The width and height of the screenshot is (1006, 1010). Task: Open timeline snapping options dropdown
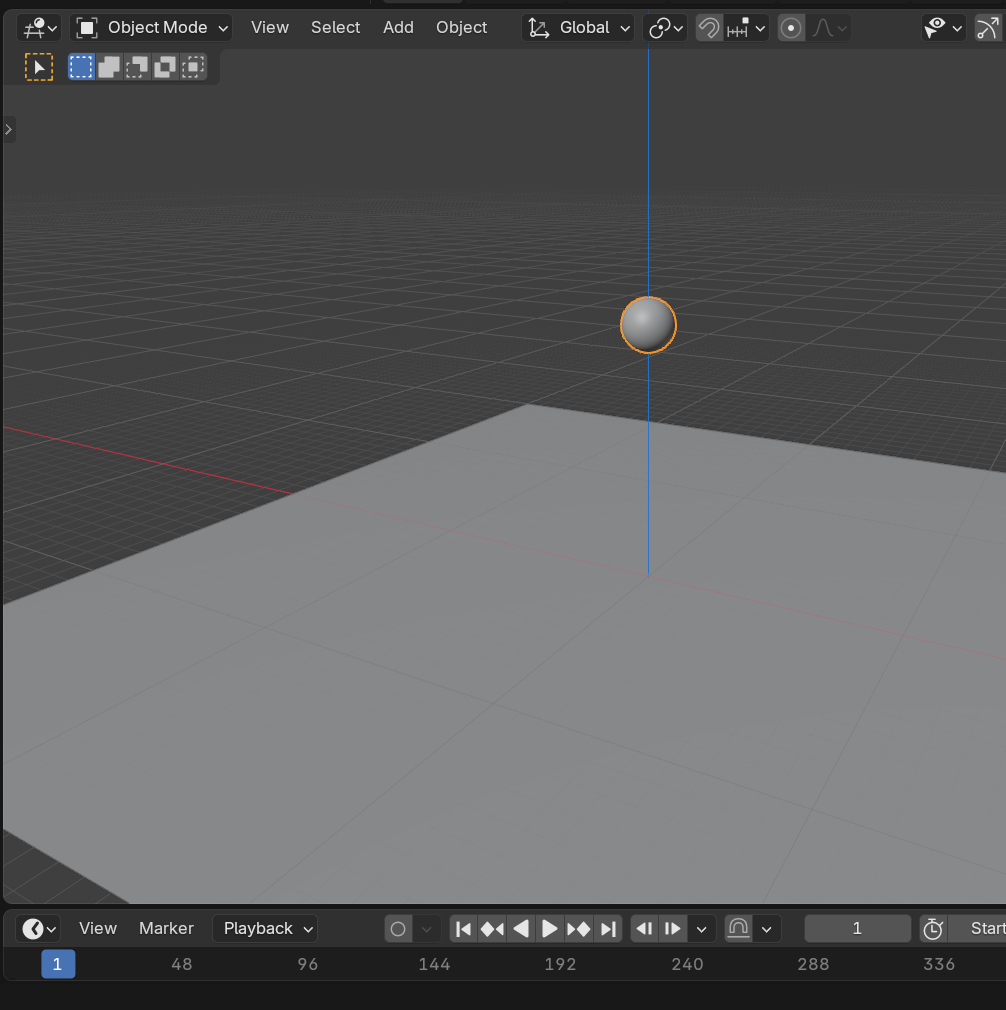click(x=766, y=929)
